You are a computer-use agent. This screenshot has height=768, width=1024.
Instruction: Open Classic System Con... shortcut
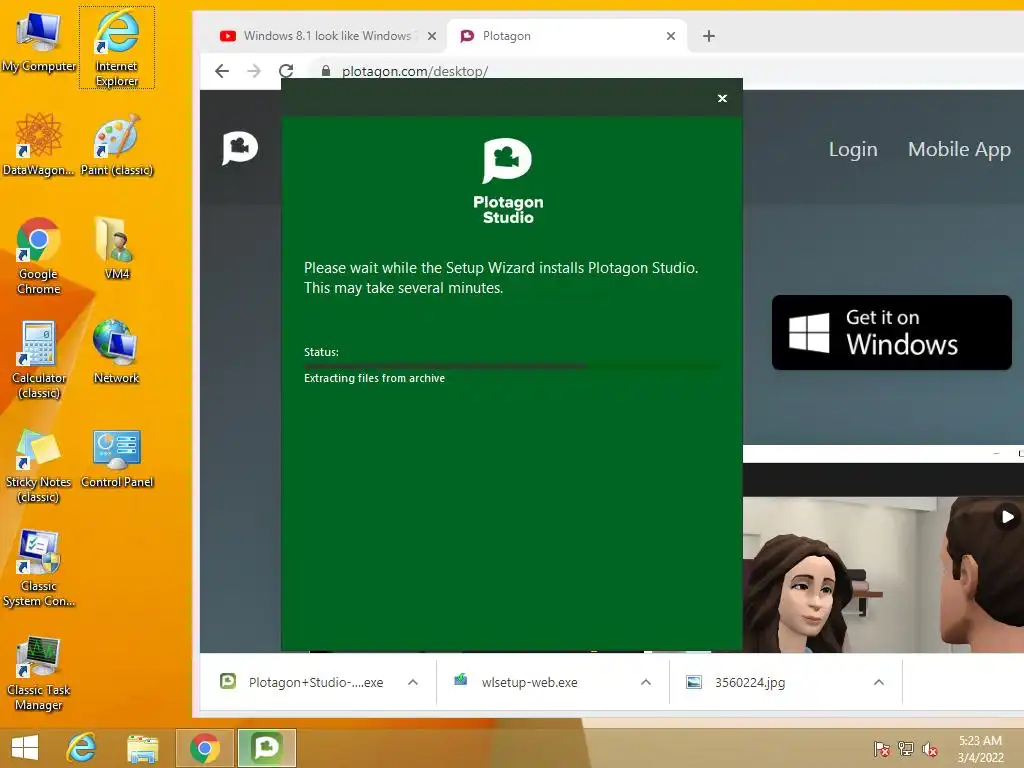[x=39, y=568]
